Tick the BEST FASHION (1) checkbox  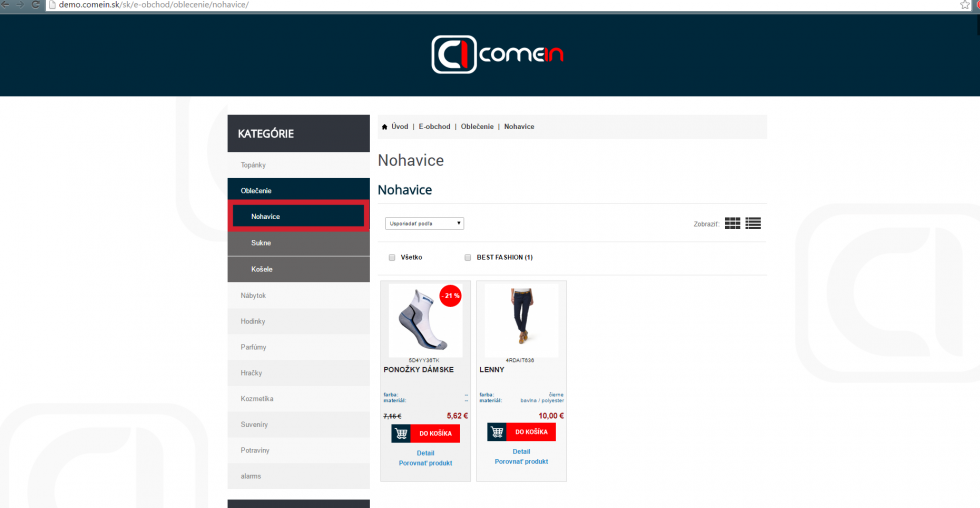[x=468, y=257]
